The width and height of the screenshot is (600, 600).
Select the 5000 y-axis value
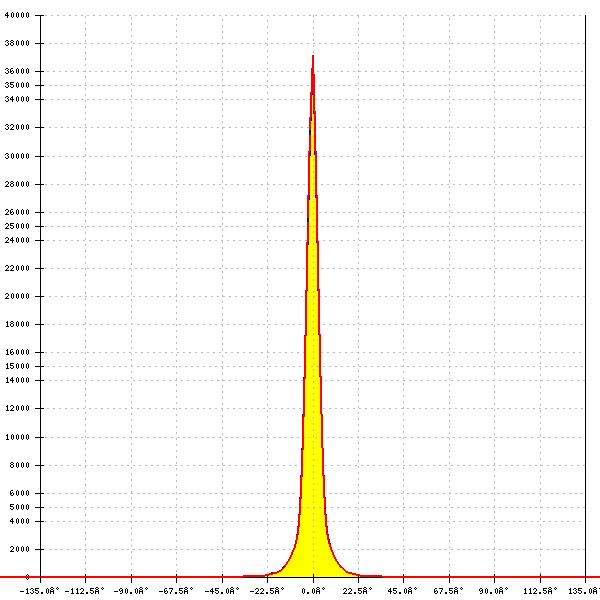coord(19,507)
